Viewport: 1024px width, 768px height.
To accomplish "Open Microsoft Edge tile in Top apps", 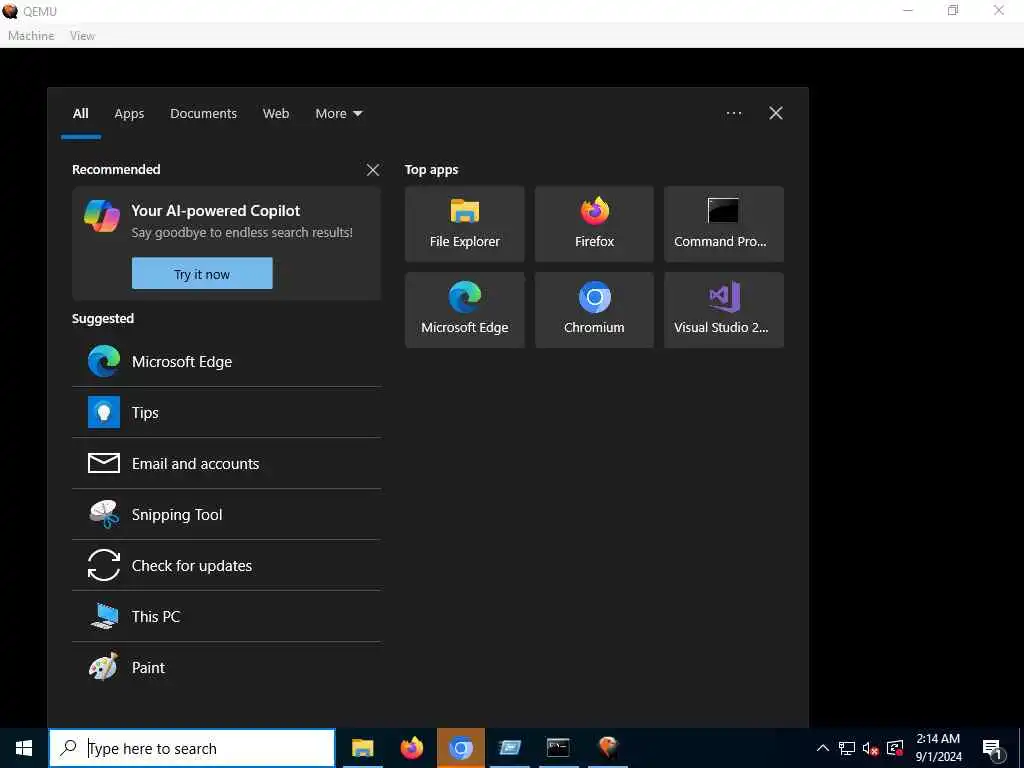I will point(464,310).
